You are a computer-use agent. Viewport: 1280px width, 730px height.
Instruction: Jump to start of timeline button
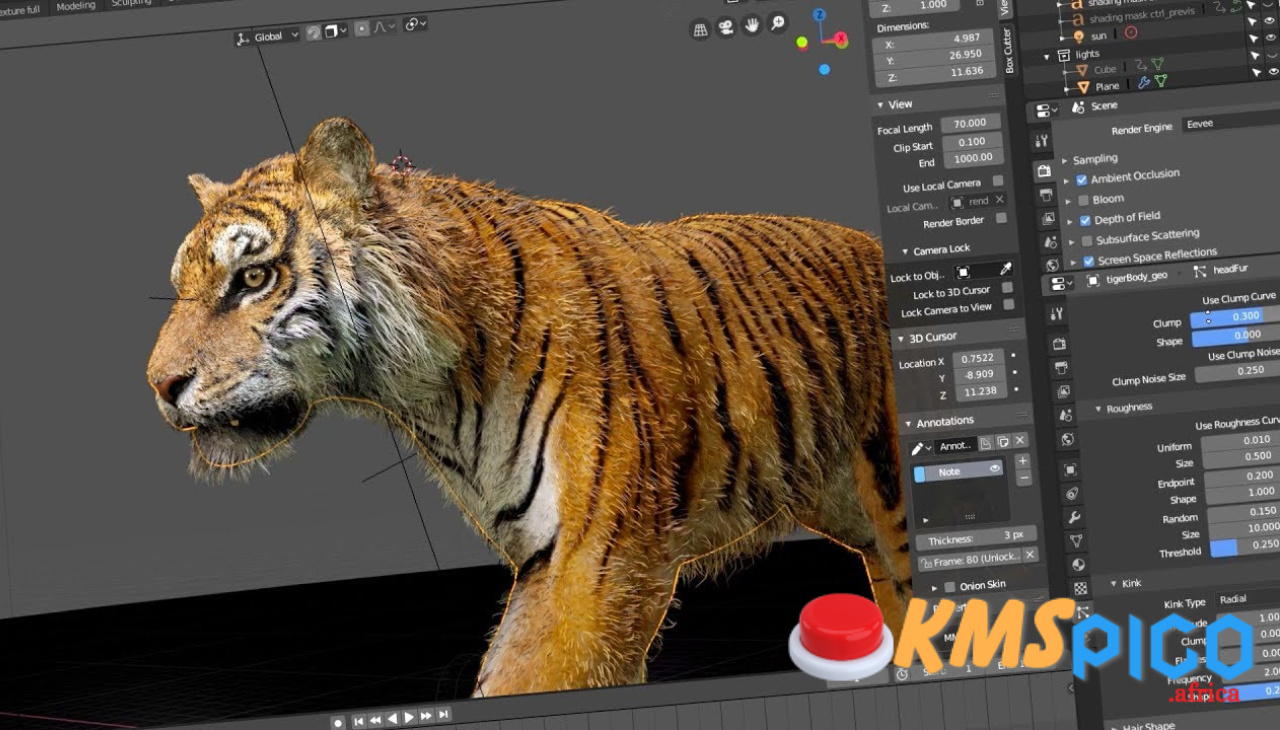pyautogui.click(x=357, y=720)
